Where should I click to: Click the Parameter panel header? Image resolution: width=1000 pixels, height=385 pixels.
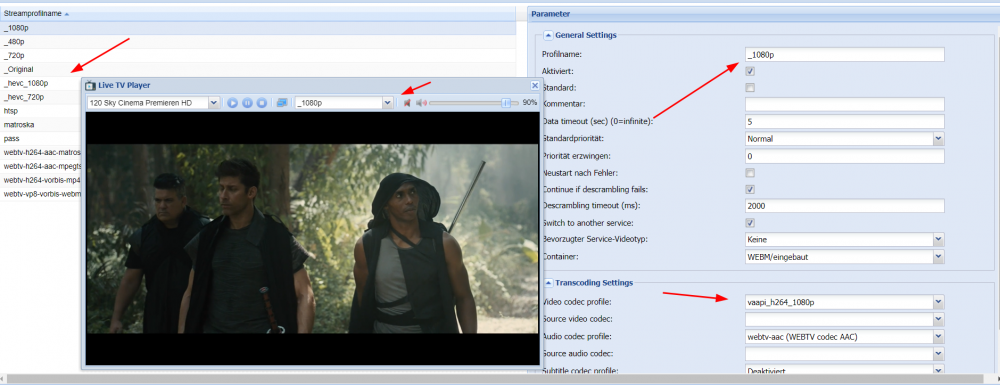763,13
